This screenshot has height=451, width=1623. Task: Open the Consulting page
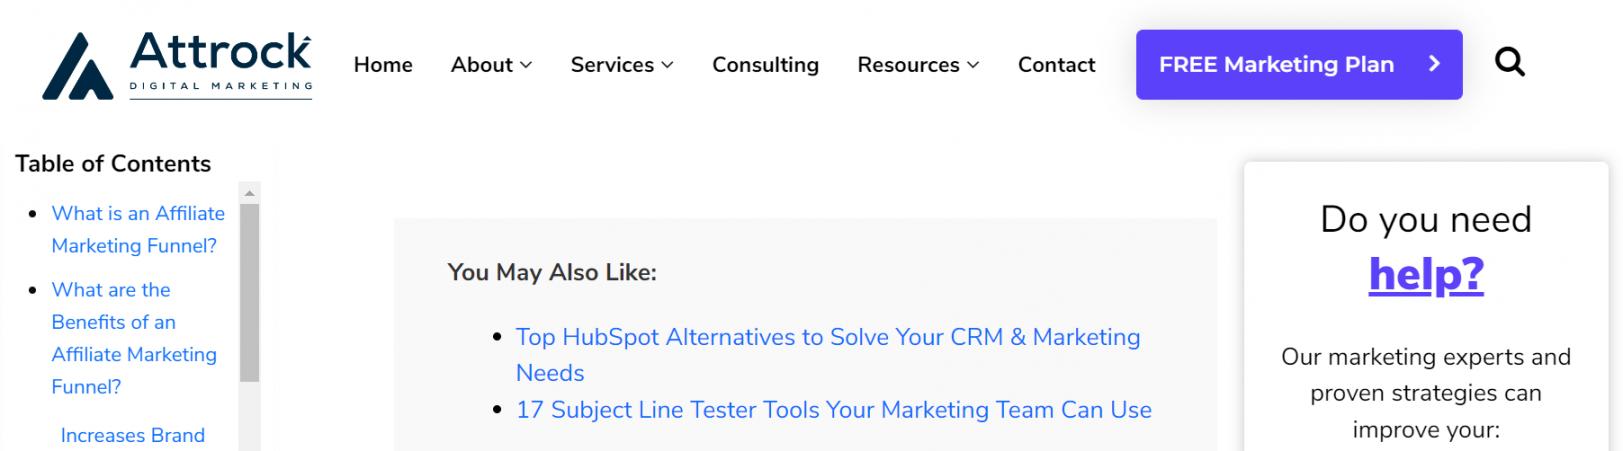coord(765,65)
